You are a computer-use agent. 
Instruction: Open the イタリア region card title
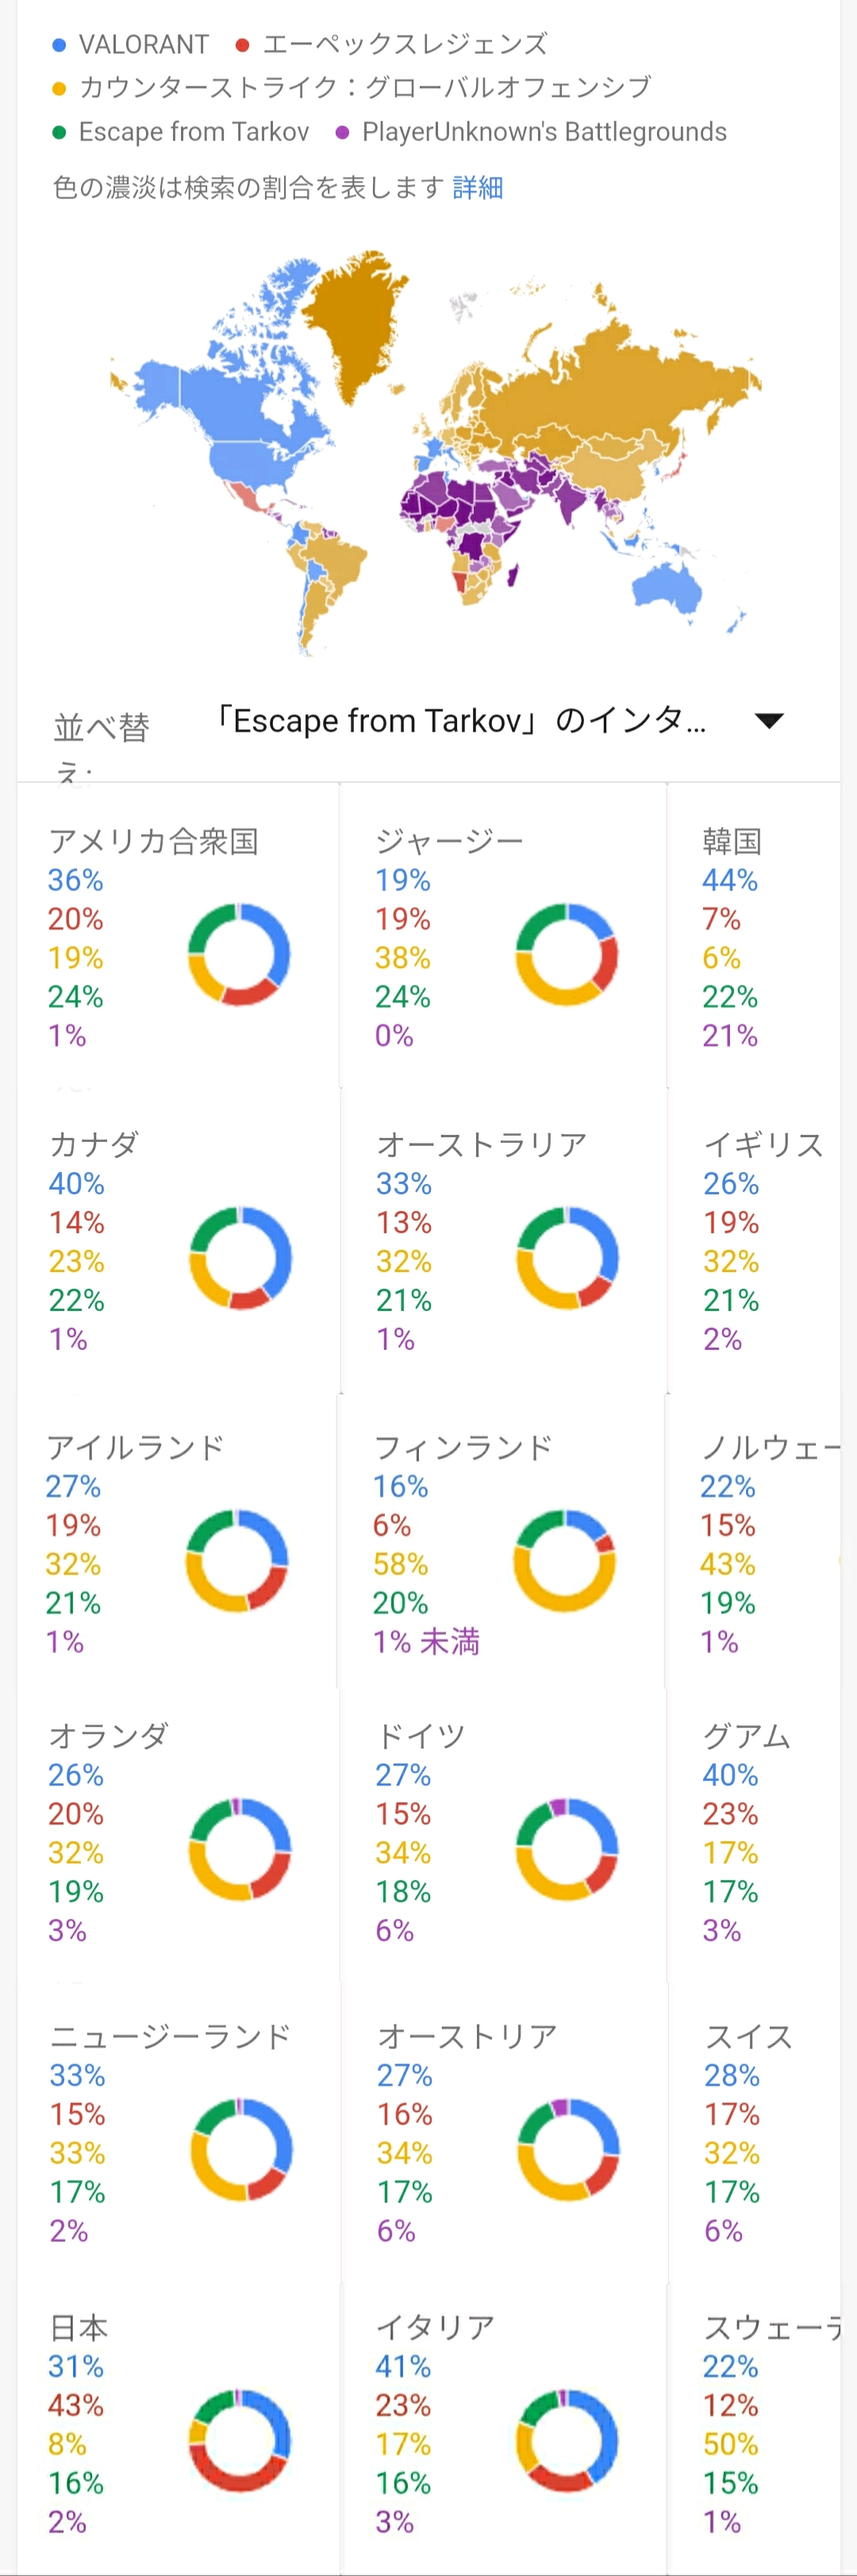pos(435,2327)
